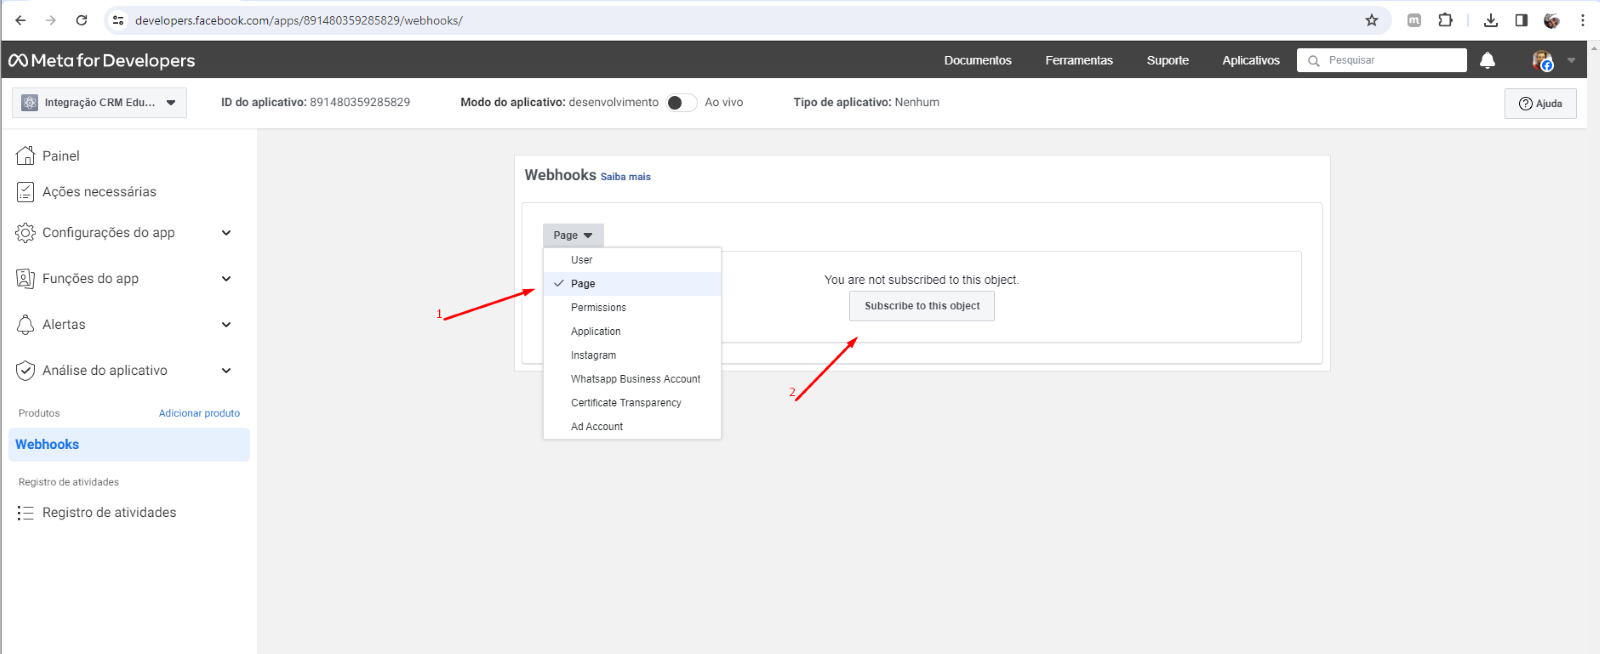Toggle the browser side panel icon
Viewport: 1600px width, 654px height.
[1521, 20]
